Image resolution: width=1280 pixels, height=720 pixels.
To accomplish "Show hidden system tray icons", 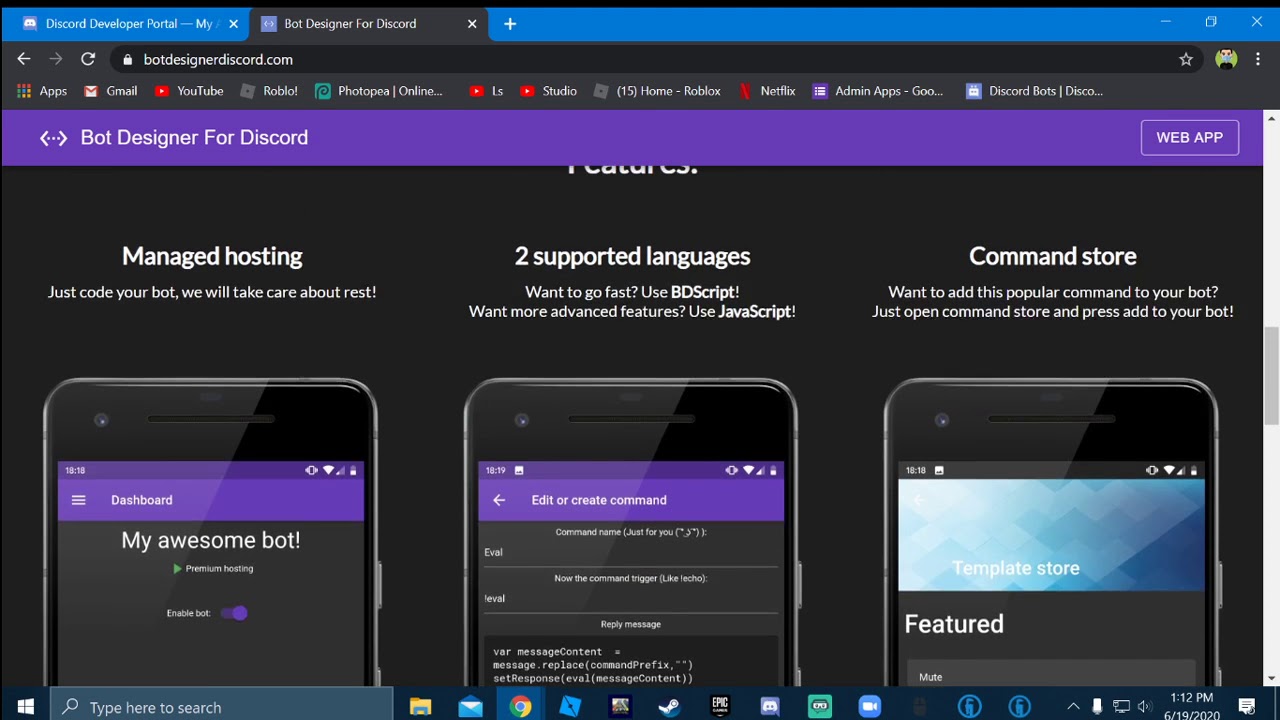I will [x=1073, y=707].
